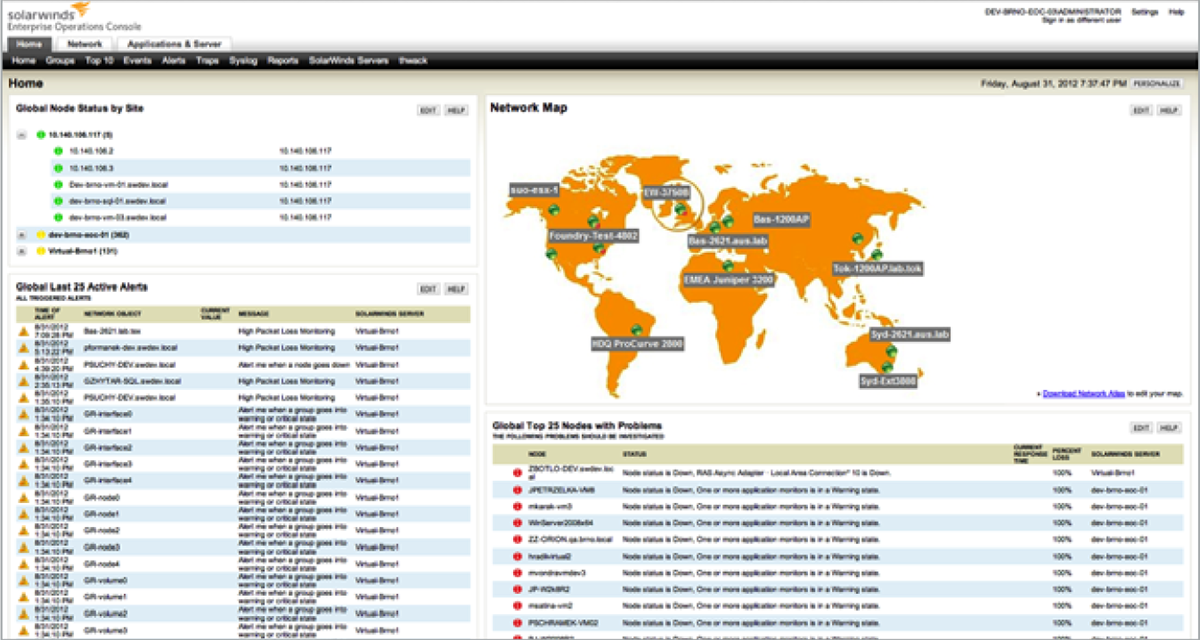Click Edit on the Network Map panel
Image resolution: width=1200 pixels, height=640 pixels.
point(1141,111)
